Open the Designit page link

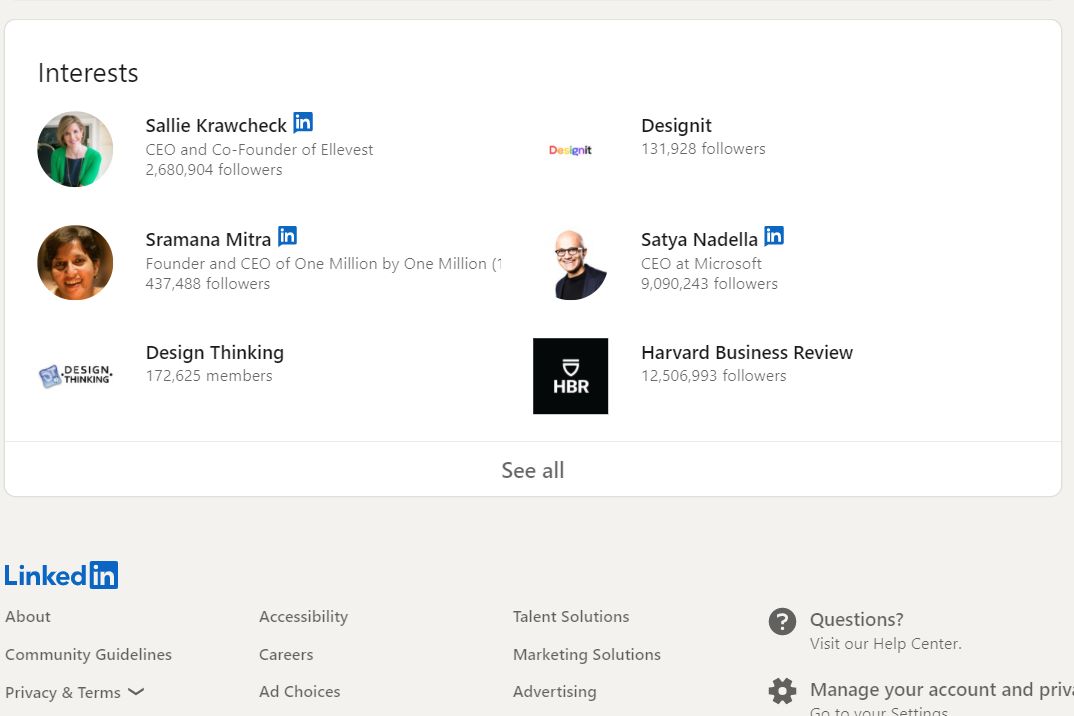pyautogui.click(x=676, y=125)
